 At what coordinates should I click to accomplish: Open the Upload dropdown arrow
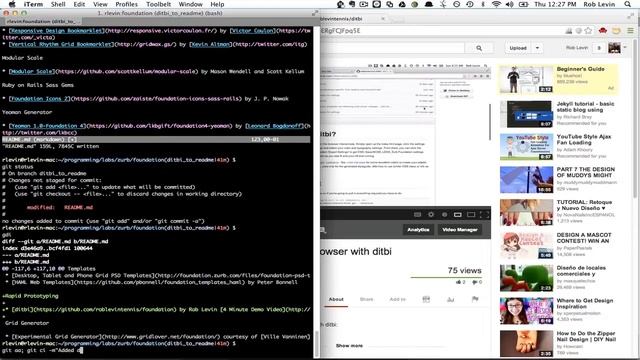[x=537, y=48]
